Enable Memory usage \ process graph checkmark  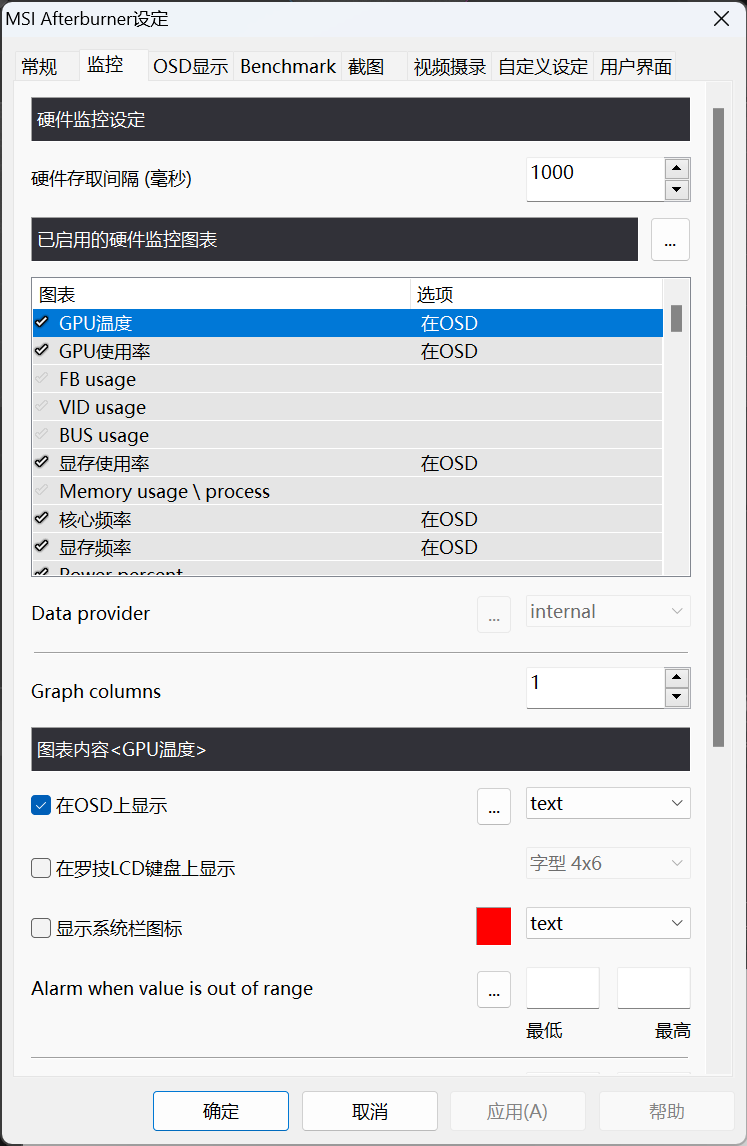42,490
